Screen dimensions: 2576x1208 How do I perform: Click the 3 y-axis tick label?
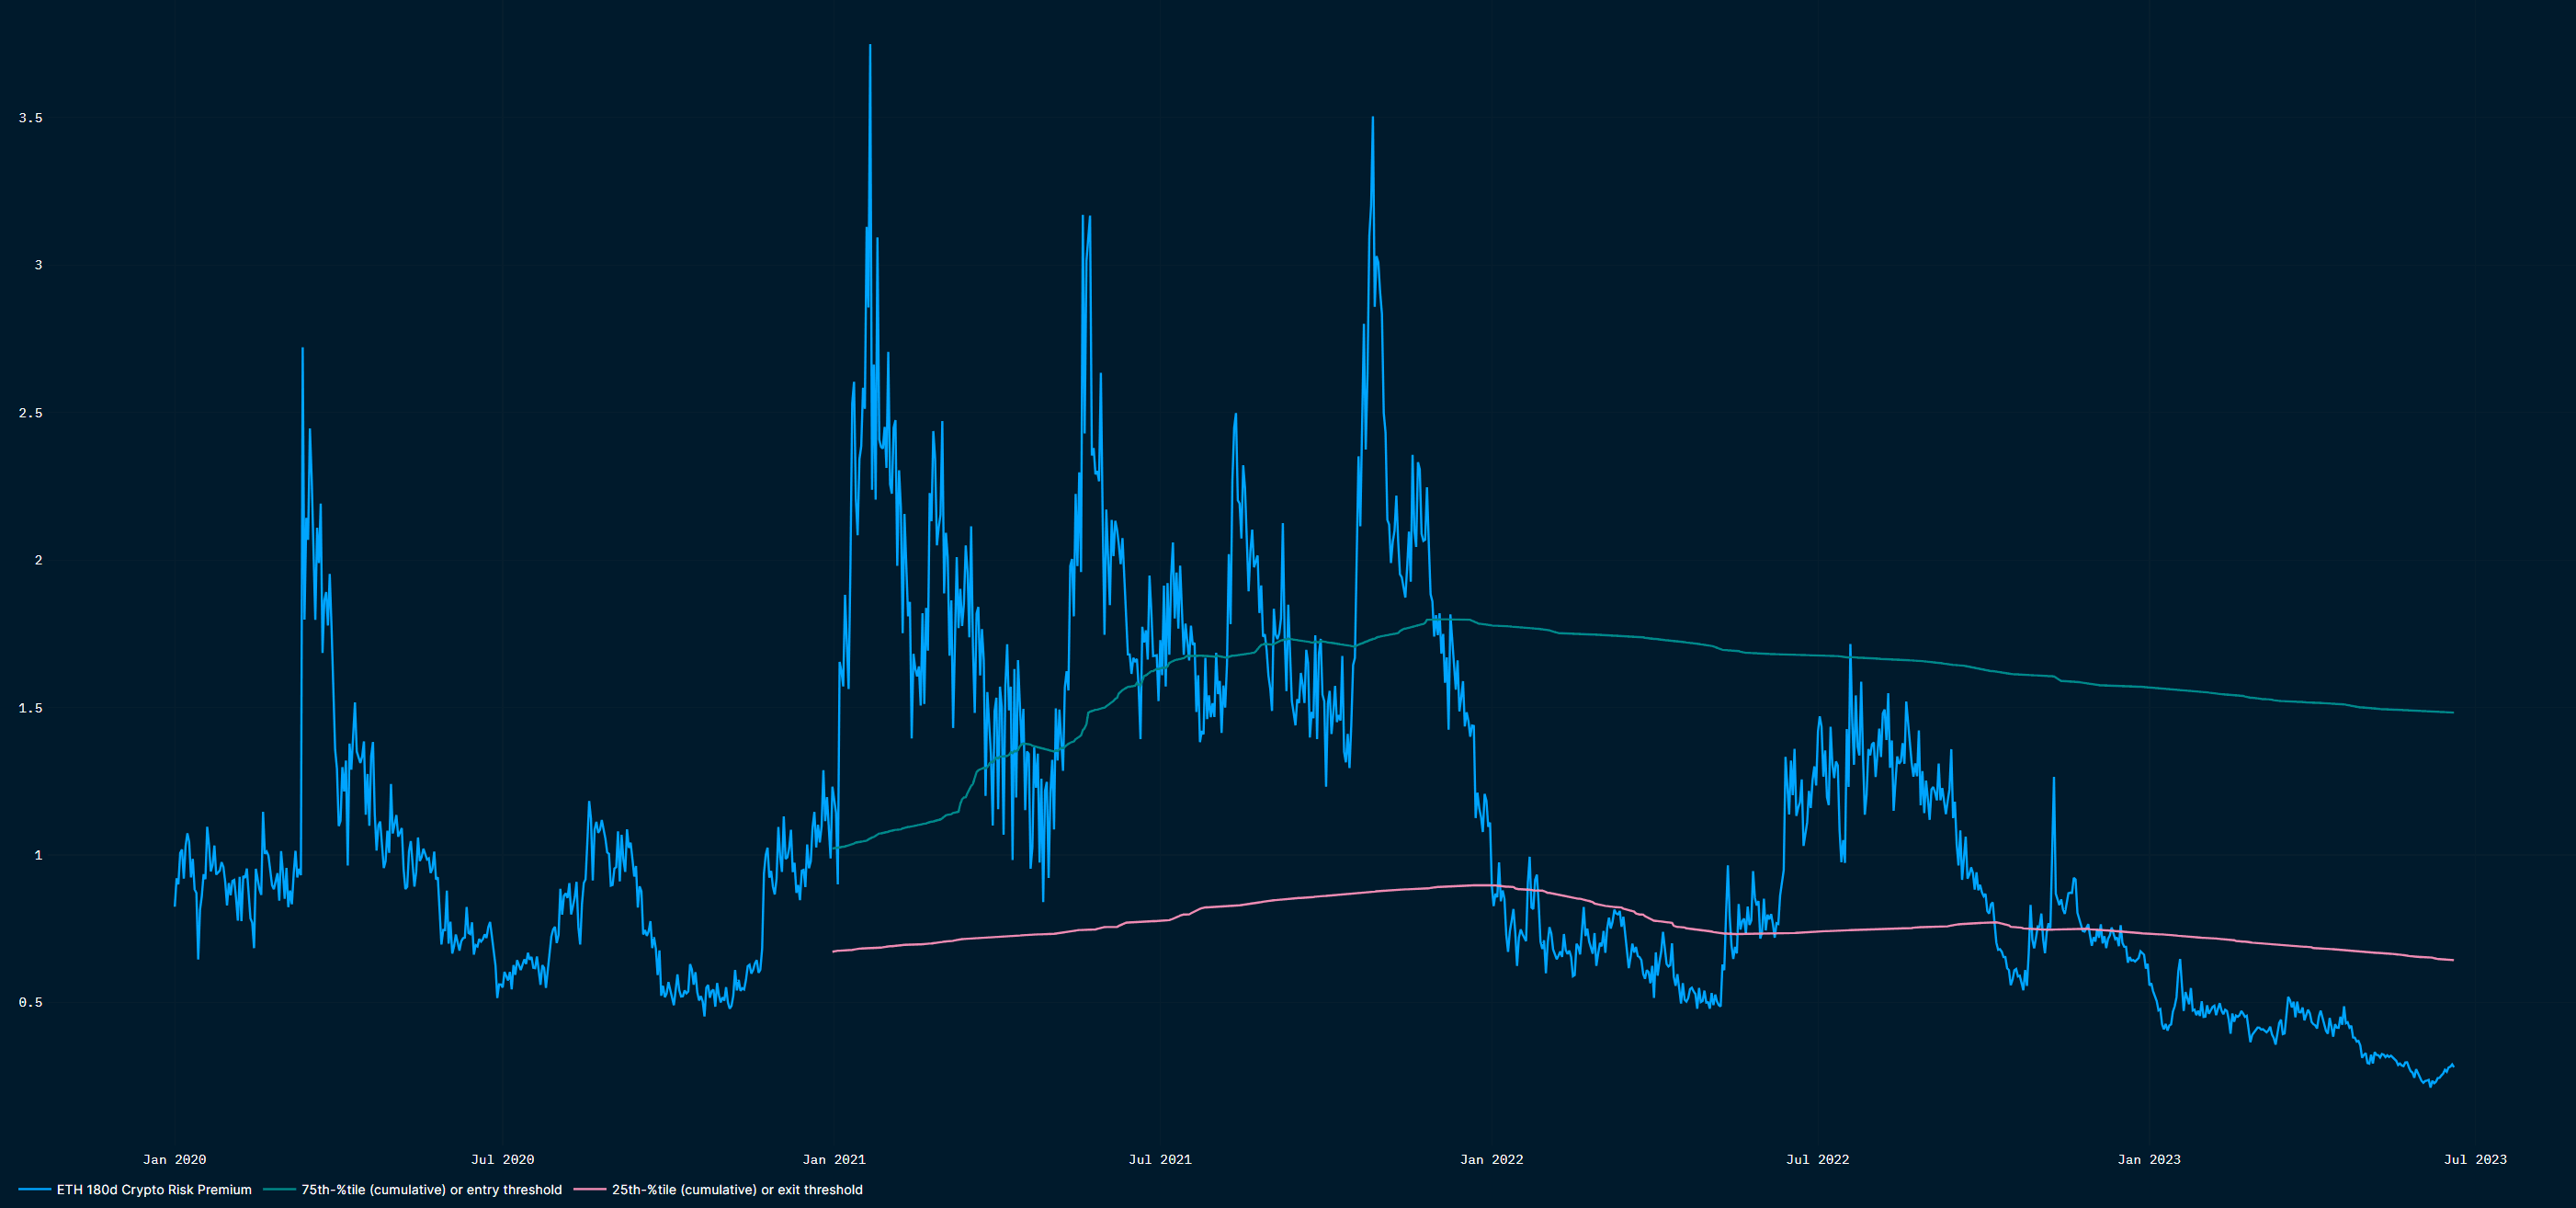coord(39,265)
